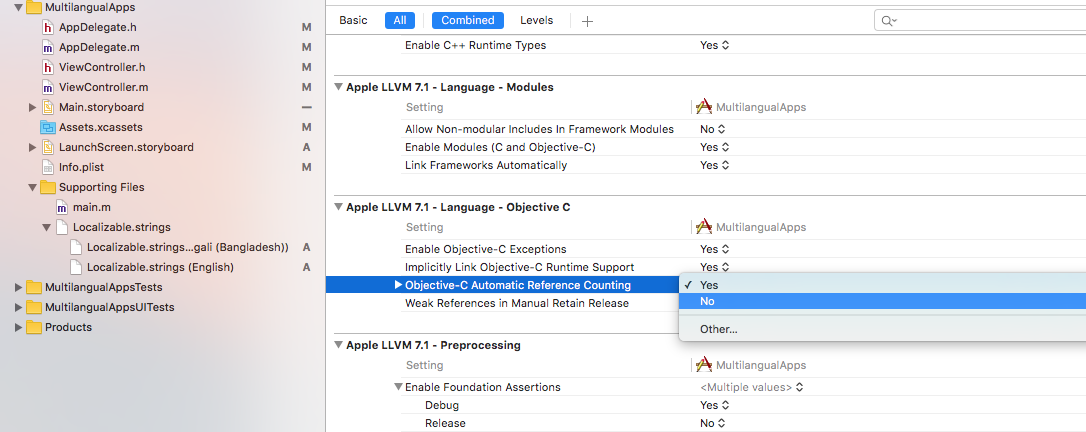Click MultilangualApps target icon in Objective C section
1086x432 pixels.
[x=704, y=227]
